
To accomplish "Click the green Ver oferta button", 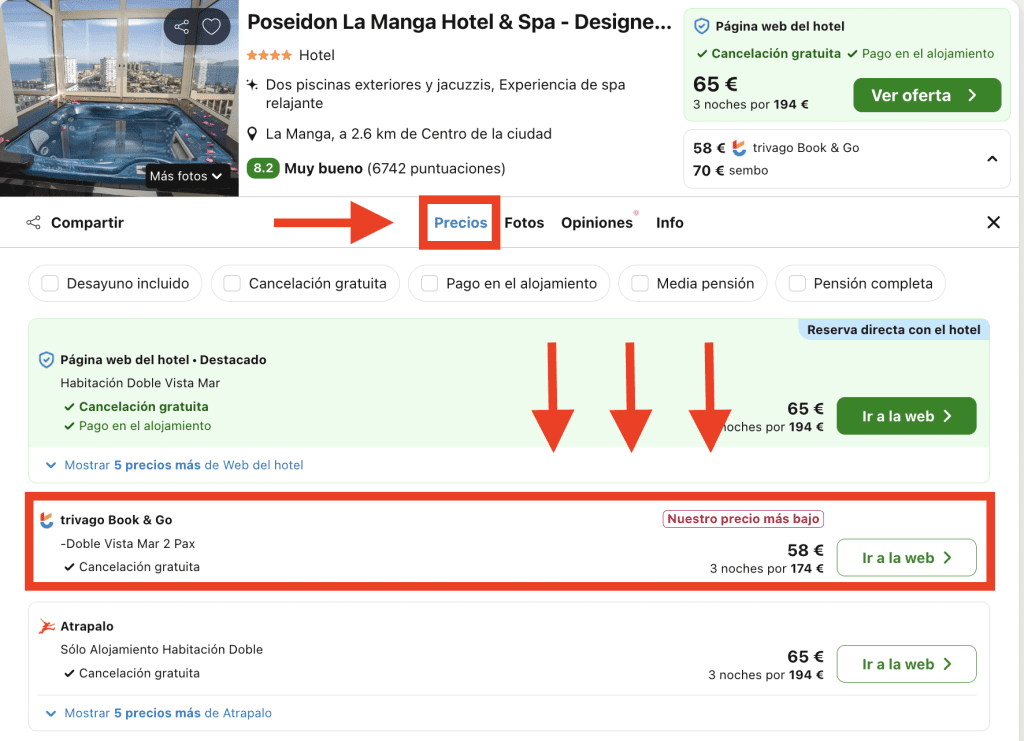I will (926, 95).
